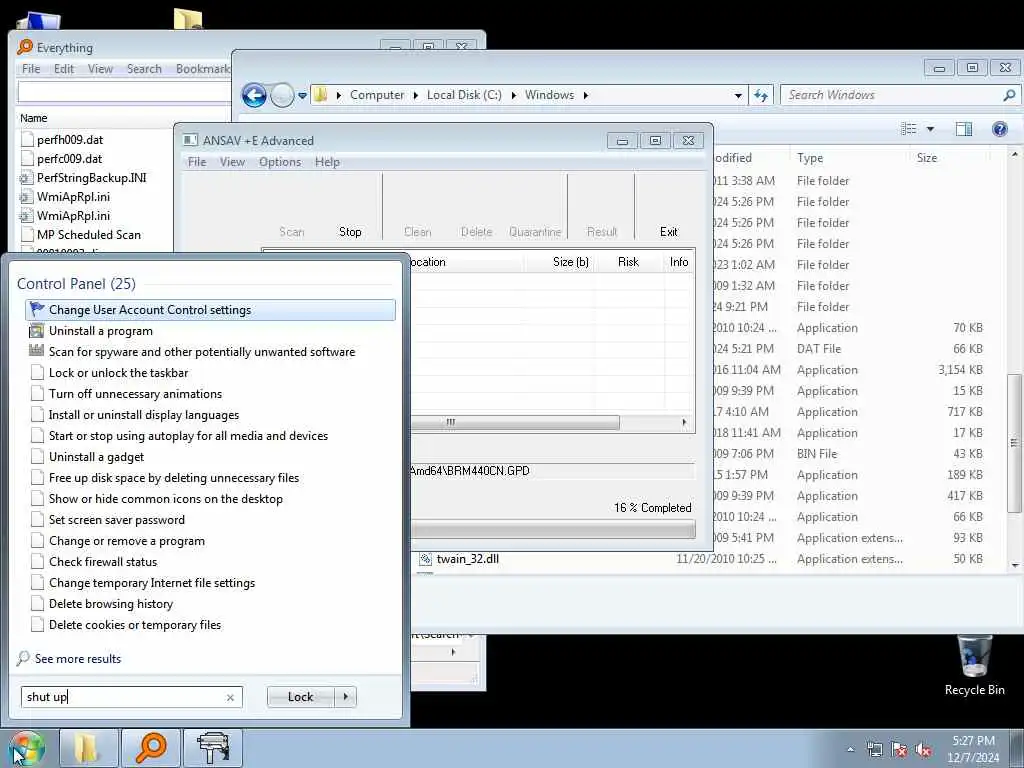Open the File menu in ANSAV
This screenshot has height=768, width=1024.
[x=197, y=162]
